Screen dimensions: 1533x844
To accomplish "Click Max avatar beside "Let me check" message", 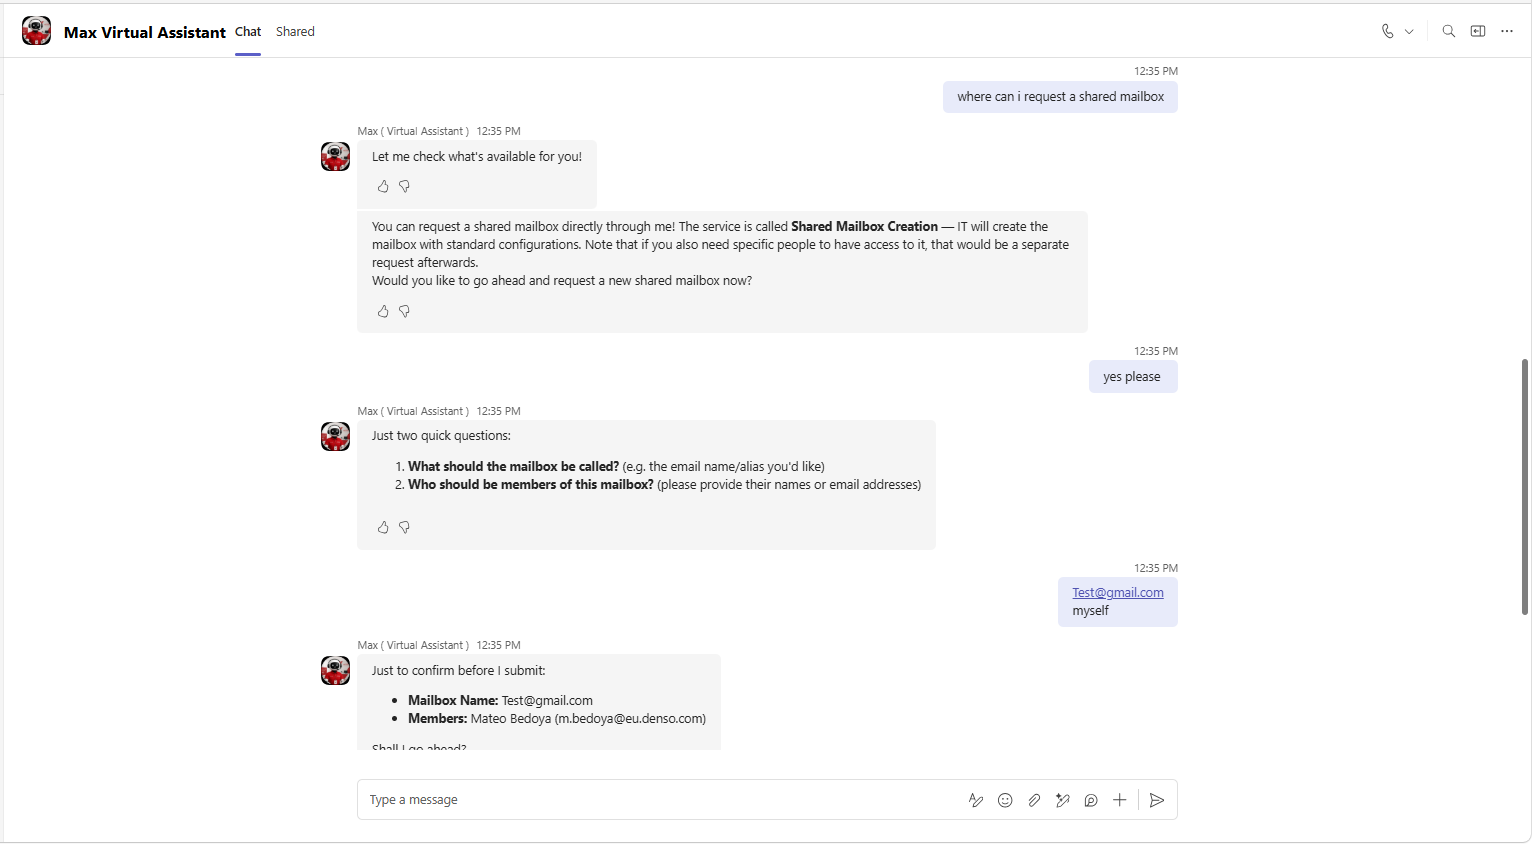I will point(335,156).
